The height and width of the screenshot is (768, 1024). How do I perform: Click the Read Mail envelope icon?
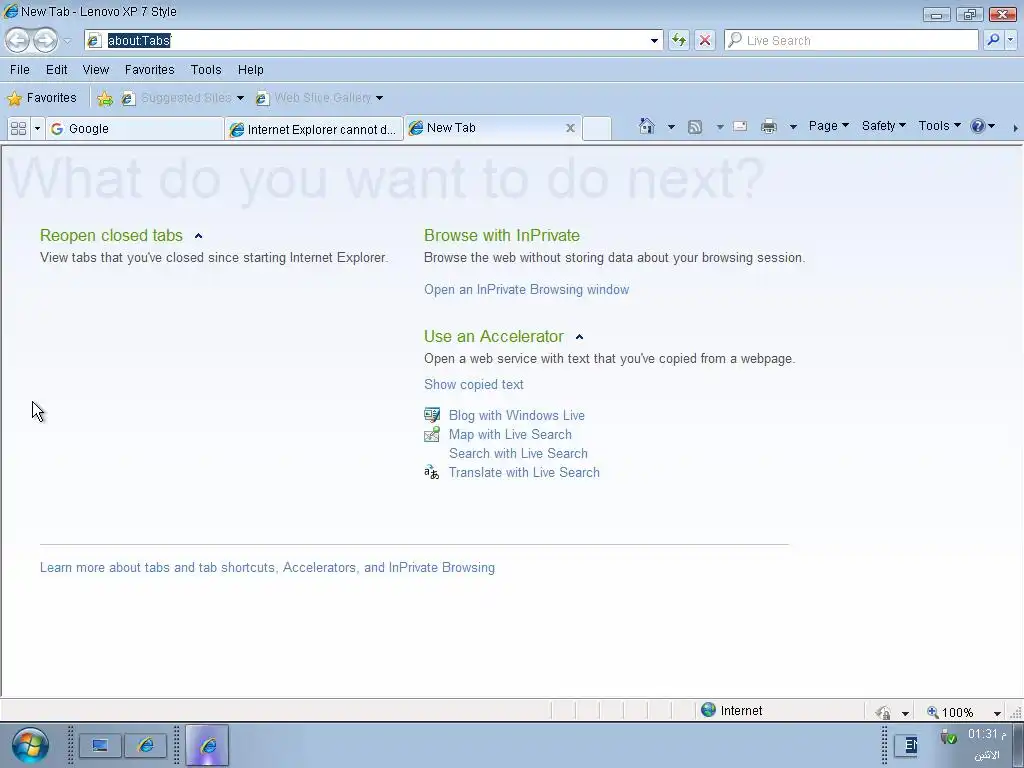point(740,127)
